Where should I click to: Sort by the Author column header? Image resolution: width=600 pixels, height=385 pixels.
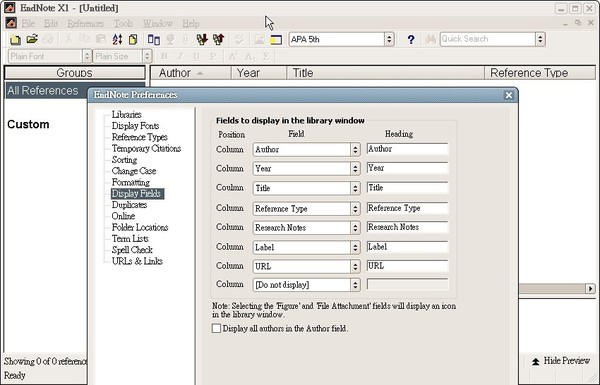191,73
